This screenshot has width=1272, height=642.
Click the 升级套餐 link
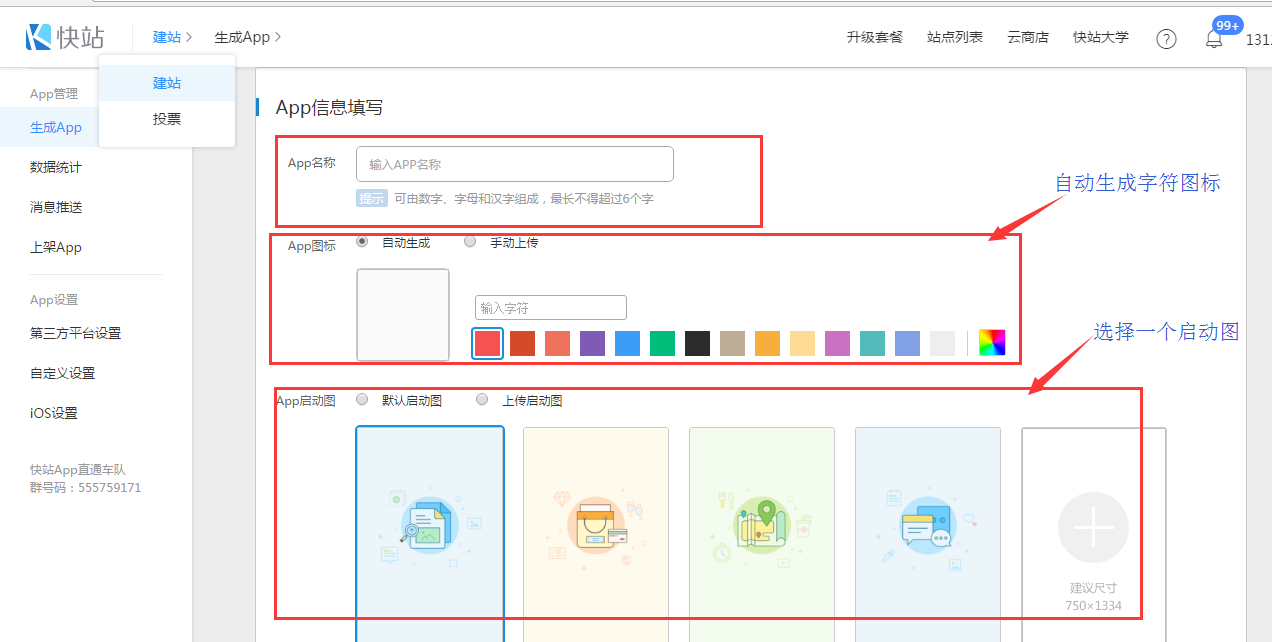(874, 37)
